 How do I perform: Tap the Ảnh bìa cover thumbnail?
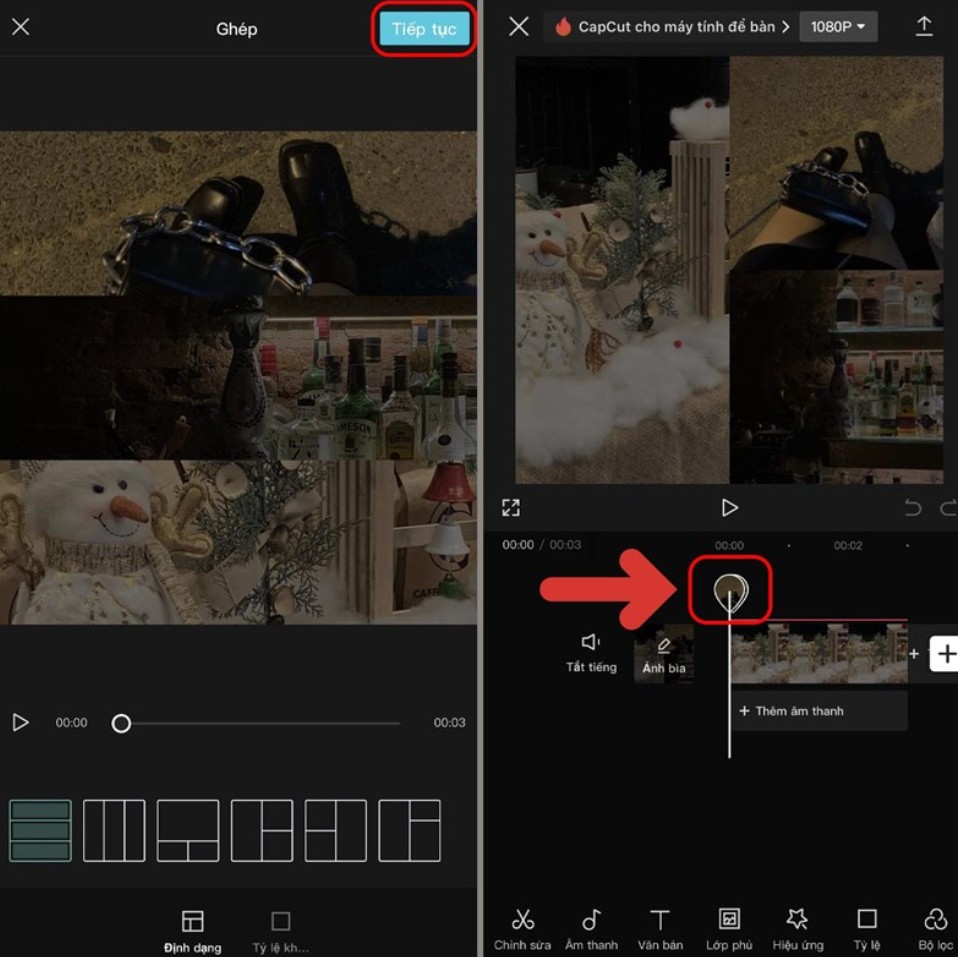[663, 655]
